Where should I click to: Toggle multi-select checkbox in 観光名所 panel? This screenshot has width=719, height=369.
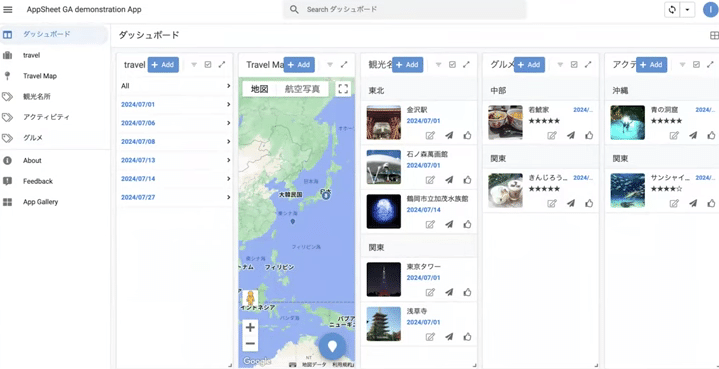click(452, 65)
